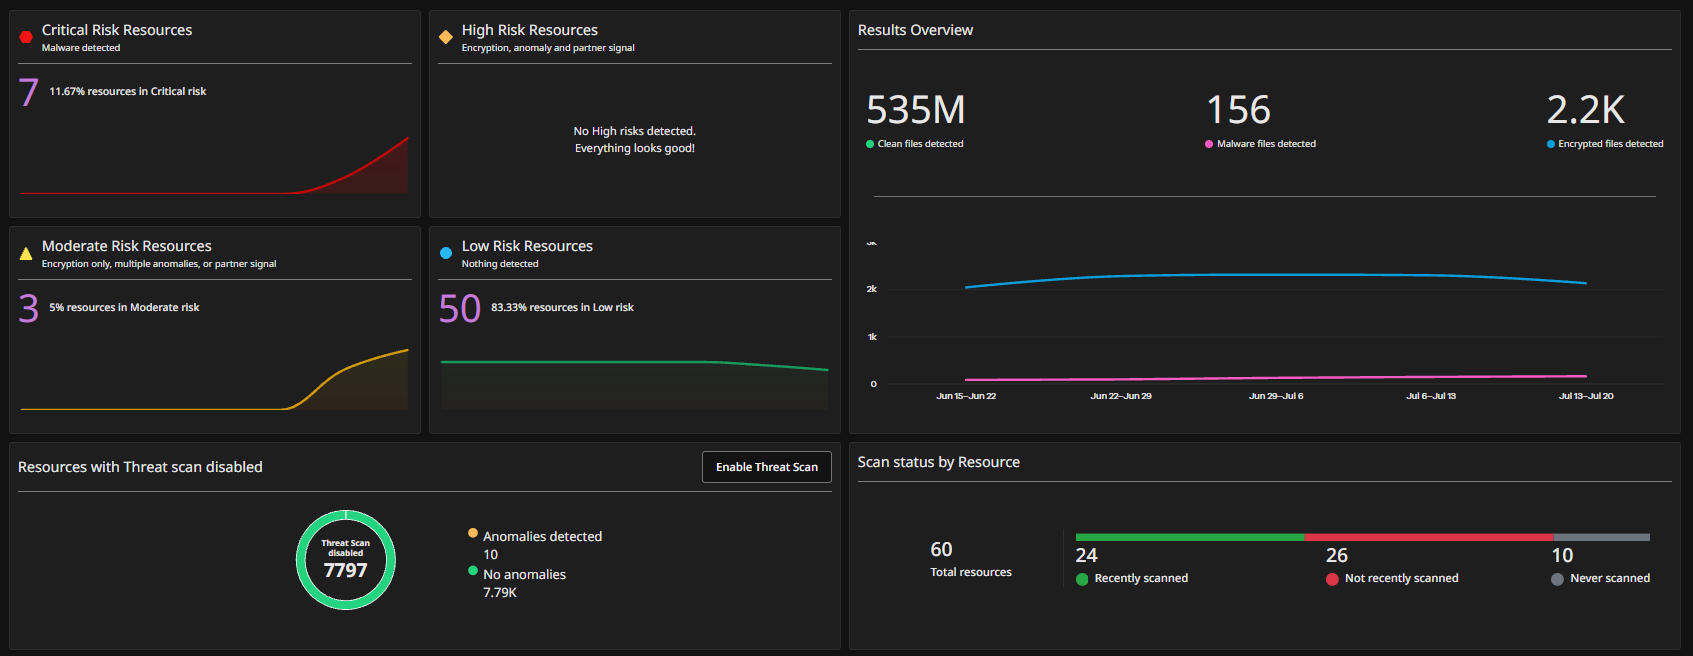1693x656 pixels.
Task: Click Resources with Threat scan disabled heading
Action: pyautogui.click(x=140, y=467)
